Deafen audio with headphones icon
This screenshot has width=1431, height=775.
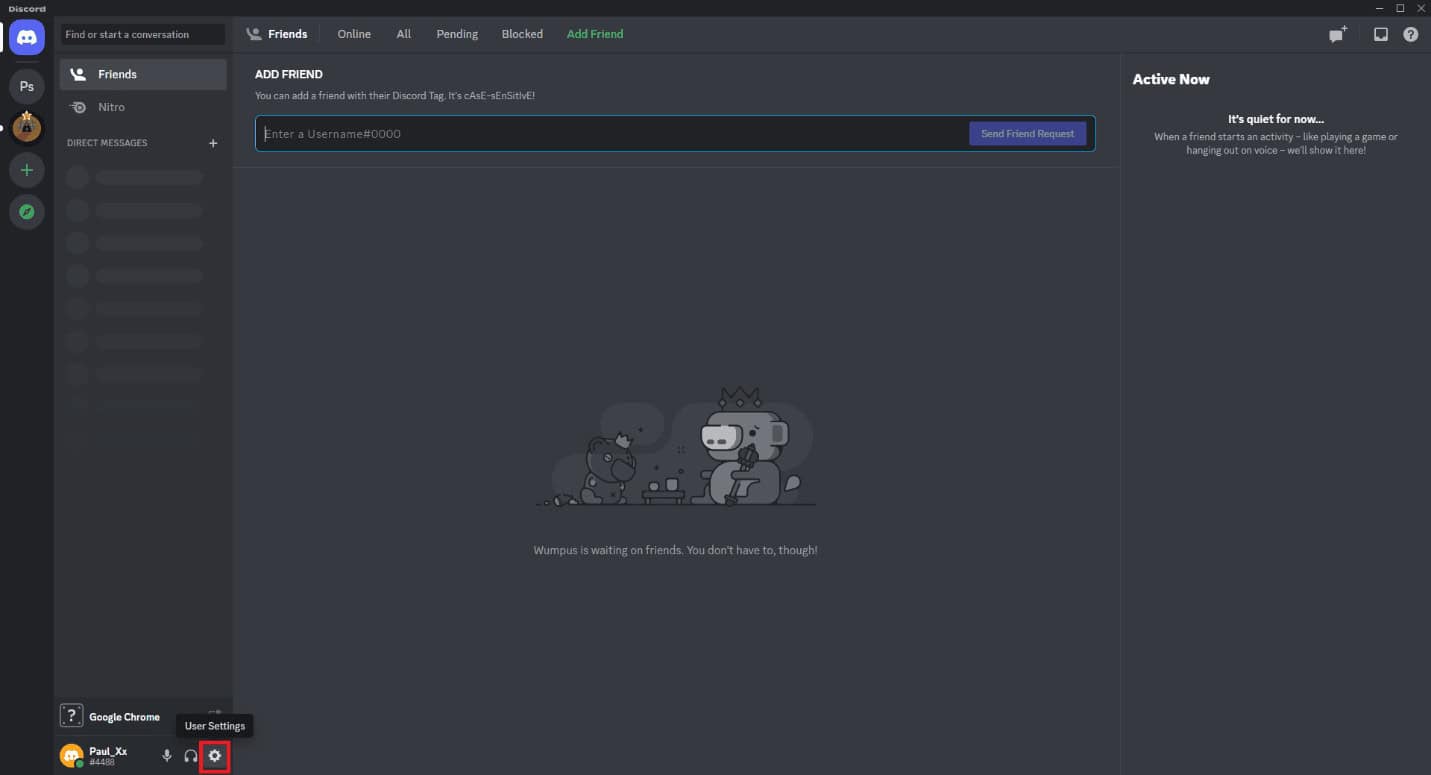coord(190,756)
